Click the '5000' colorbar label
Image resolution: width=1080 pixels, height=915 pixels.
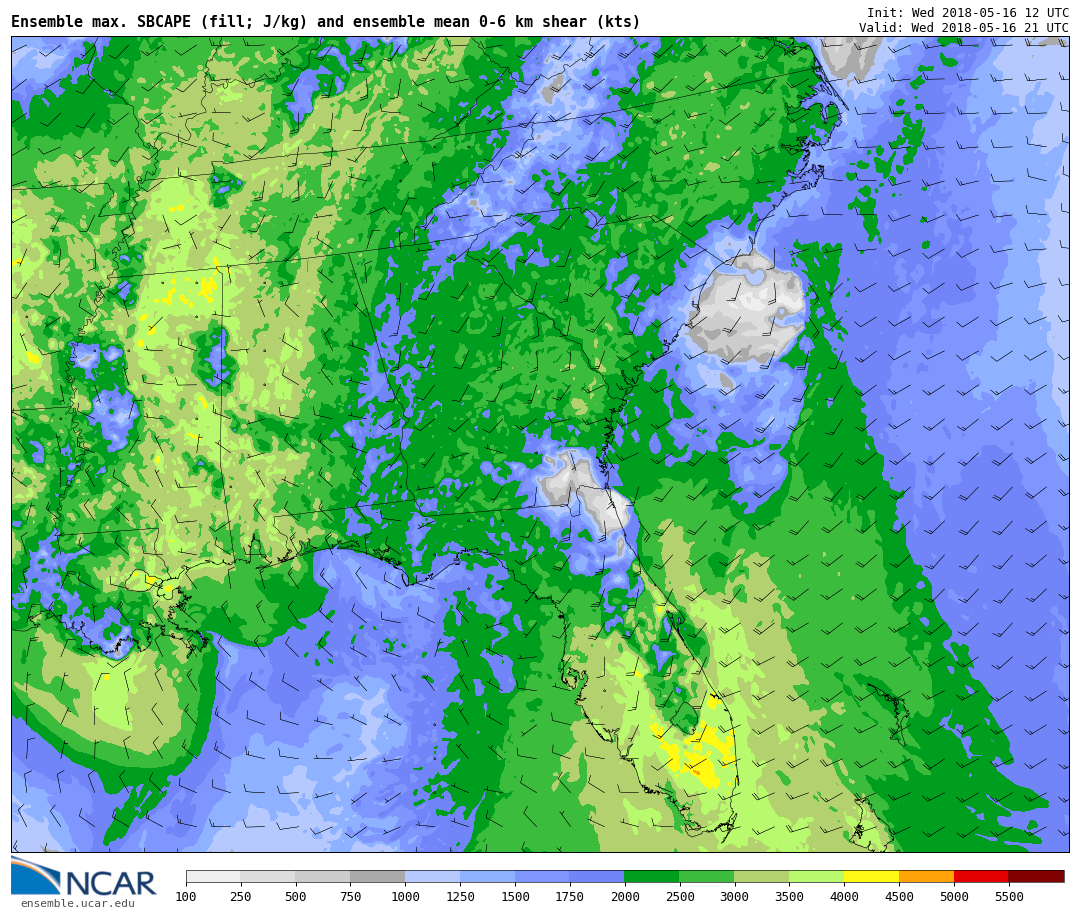[954, 896]
